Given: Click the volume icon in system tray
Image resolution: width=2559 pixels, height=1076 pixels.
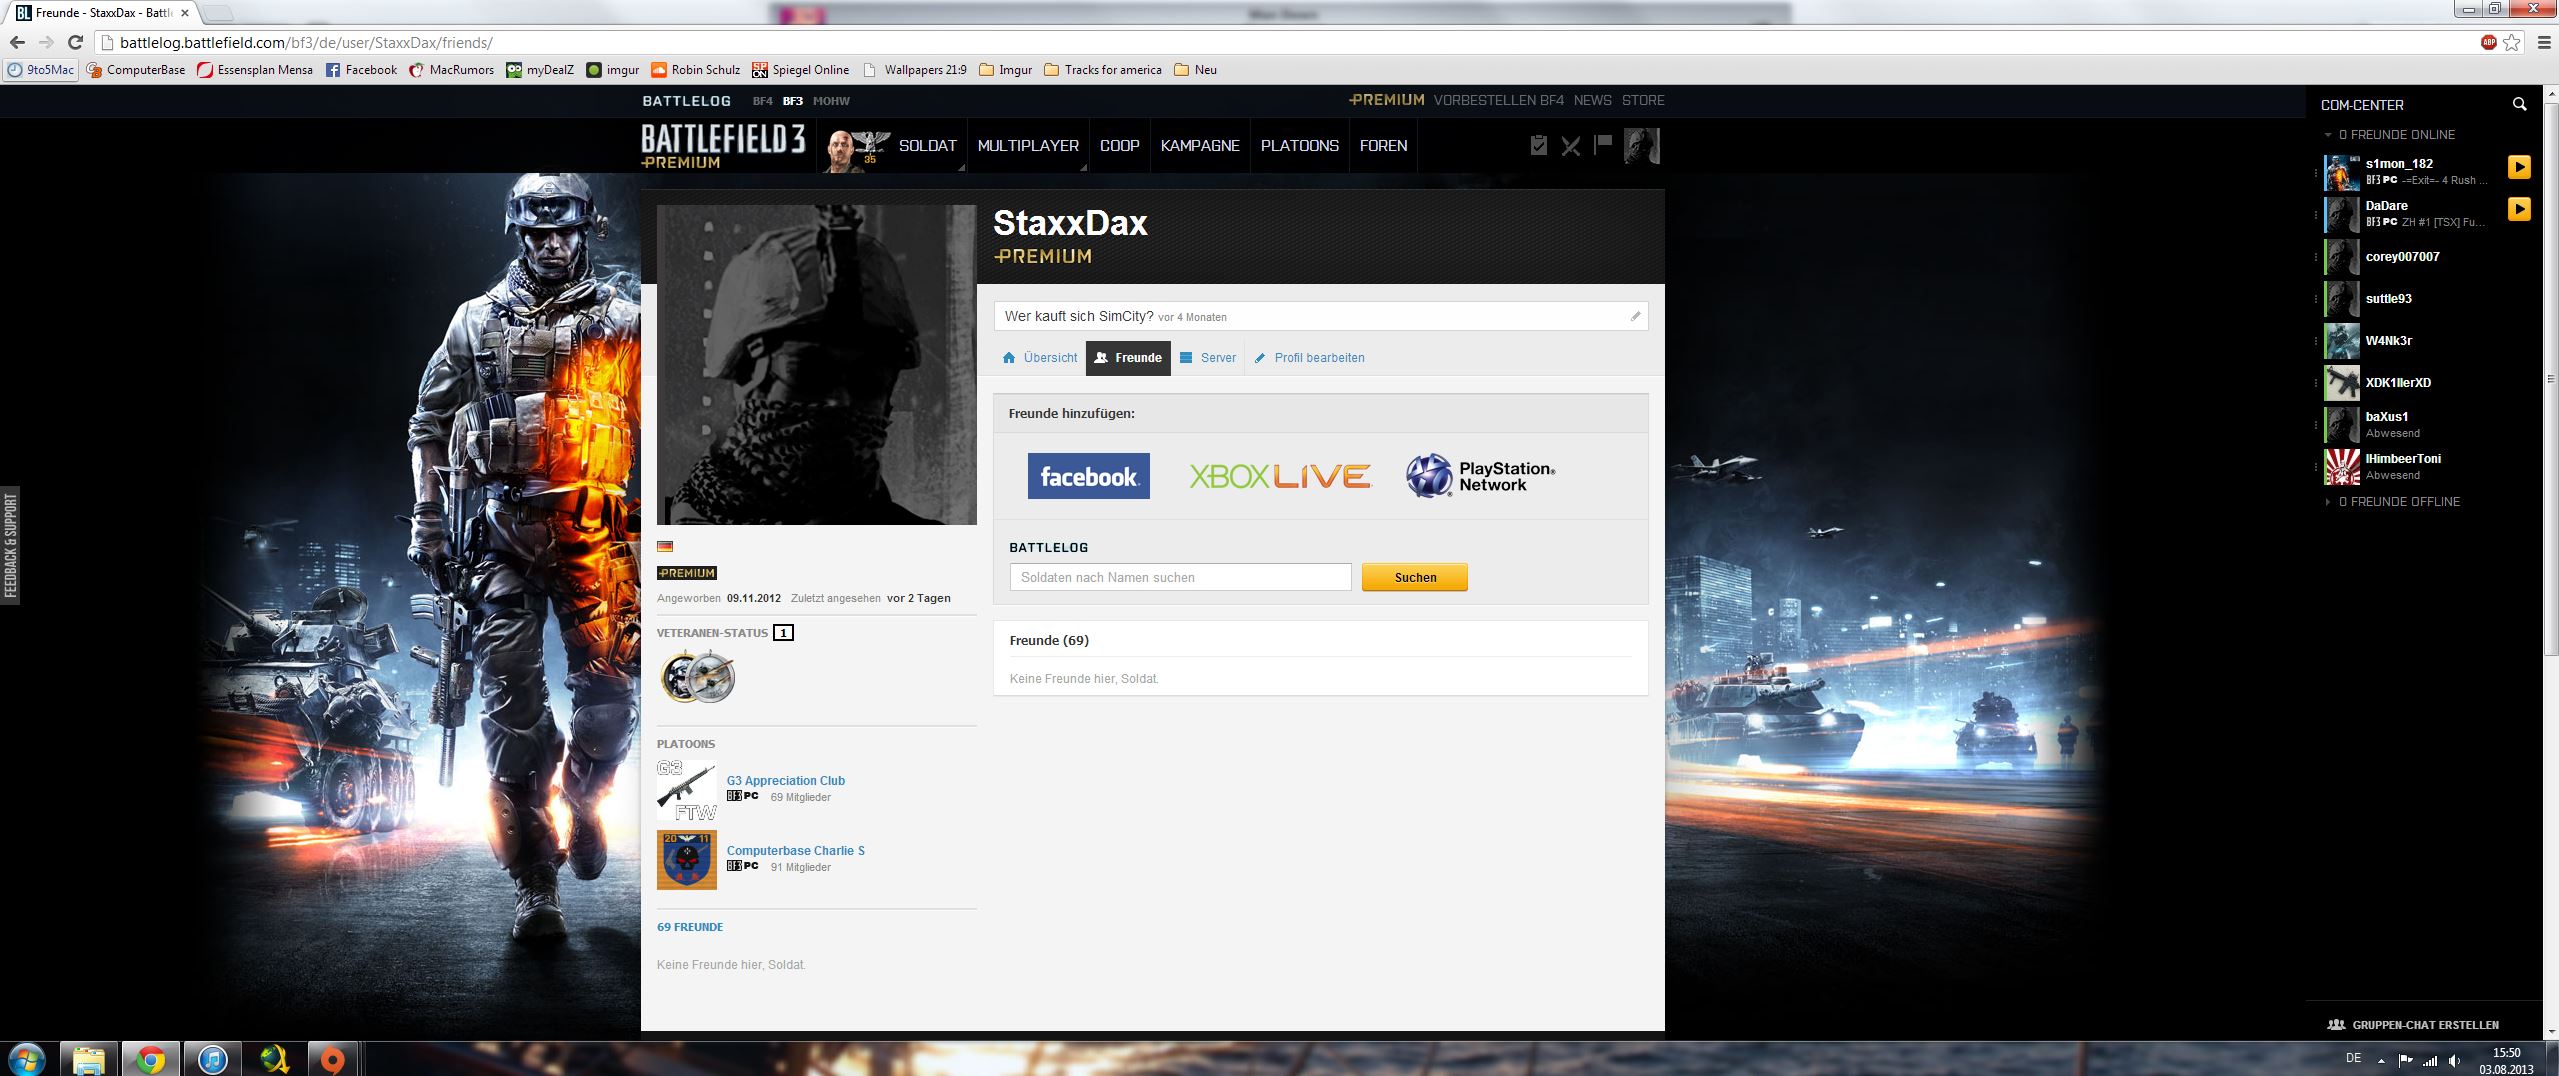Looking at the screenshot, I should (x=2454, y=1060).
